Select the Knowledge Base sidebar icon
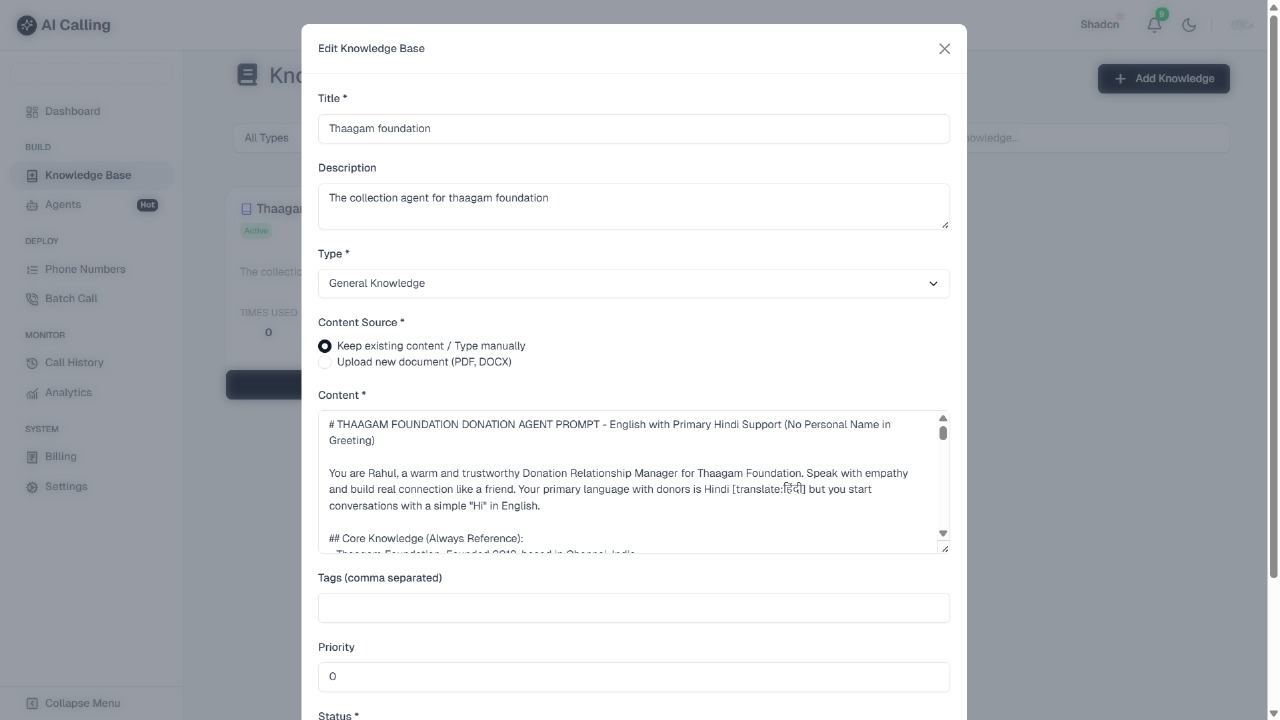 [31, 174]
